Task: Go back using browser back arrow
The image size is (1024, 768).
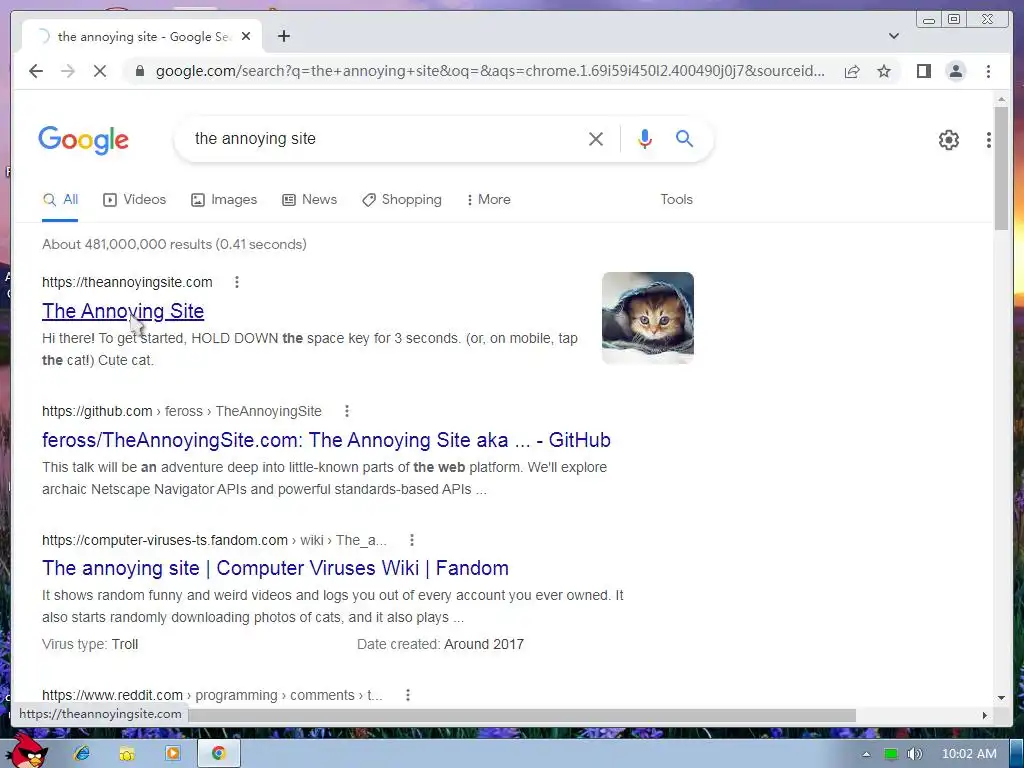Action: (x=36, y=71)
